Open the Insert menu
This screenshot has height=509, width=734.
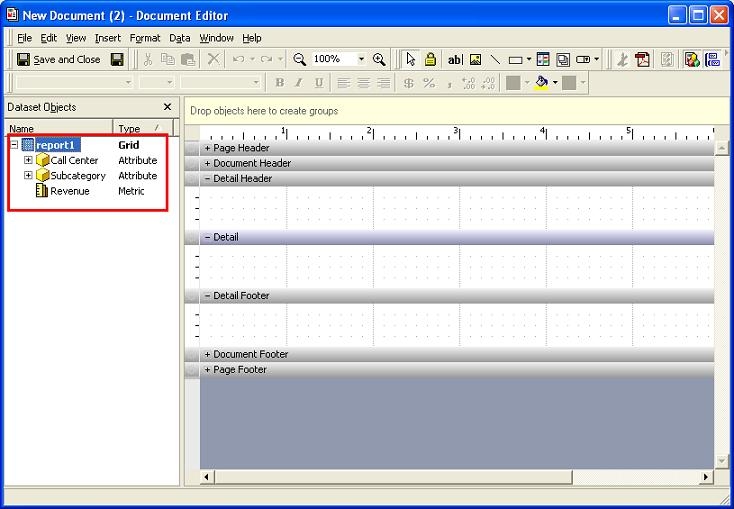coord(107,38)
